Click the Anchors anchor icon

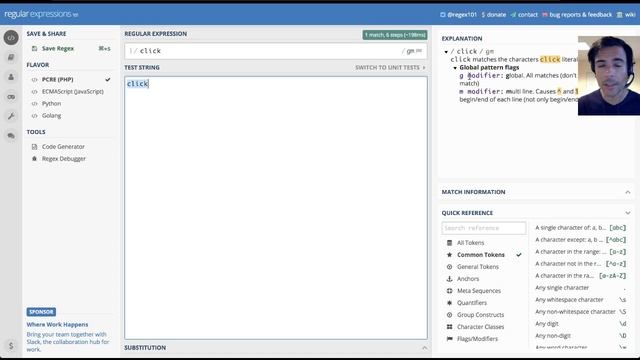pyautogui.click(x=449, y=279)
